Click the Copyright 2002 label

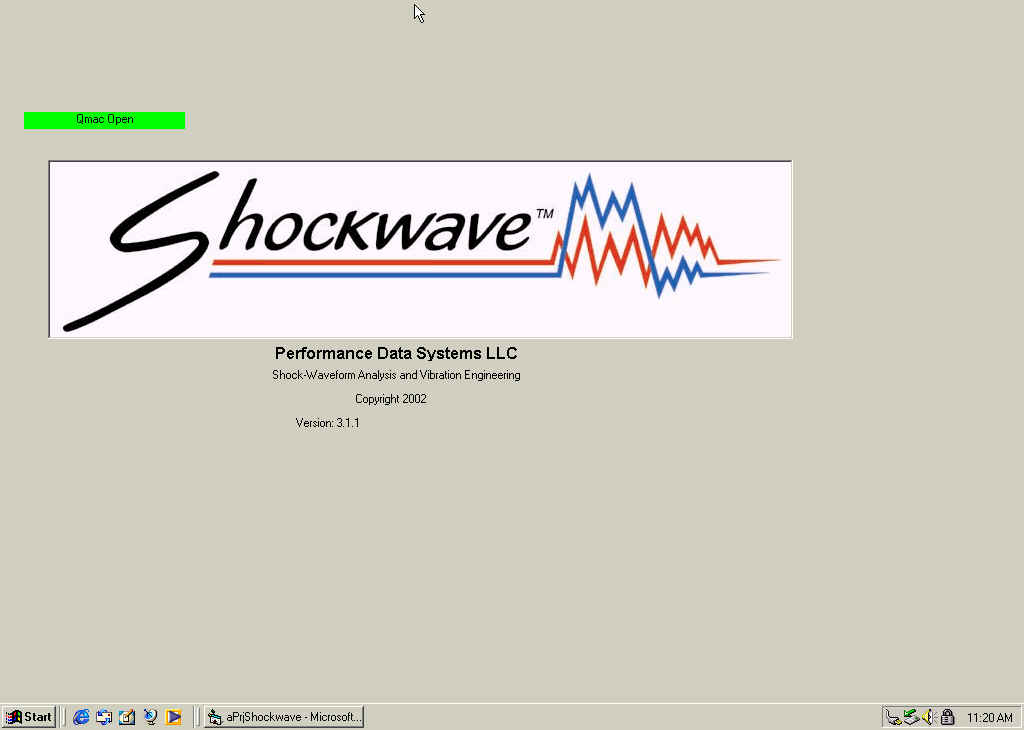coord(391,399)
